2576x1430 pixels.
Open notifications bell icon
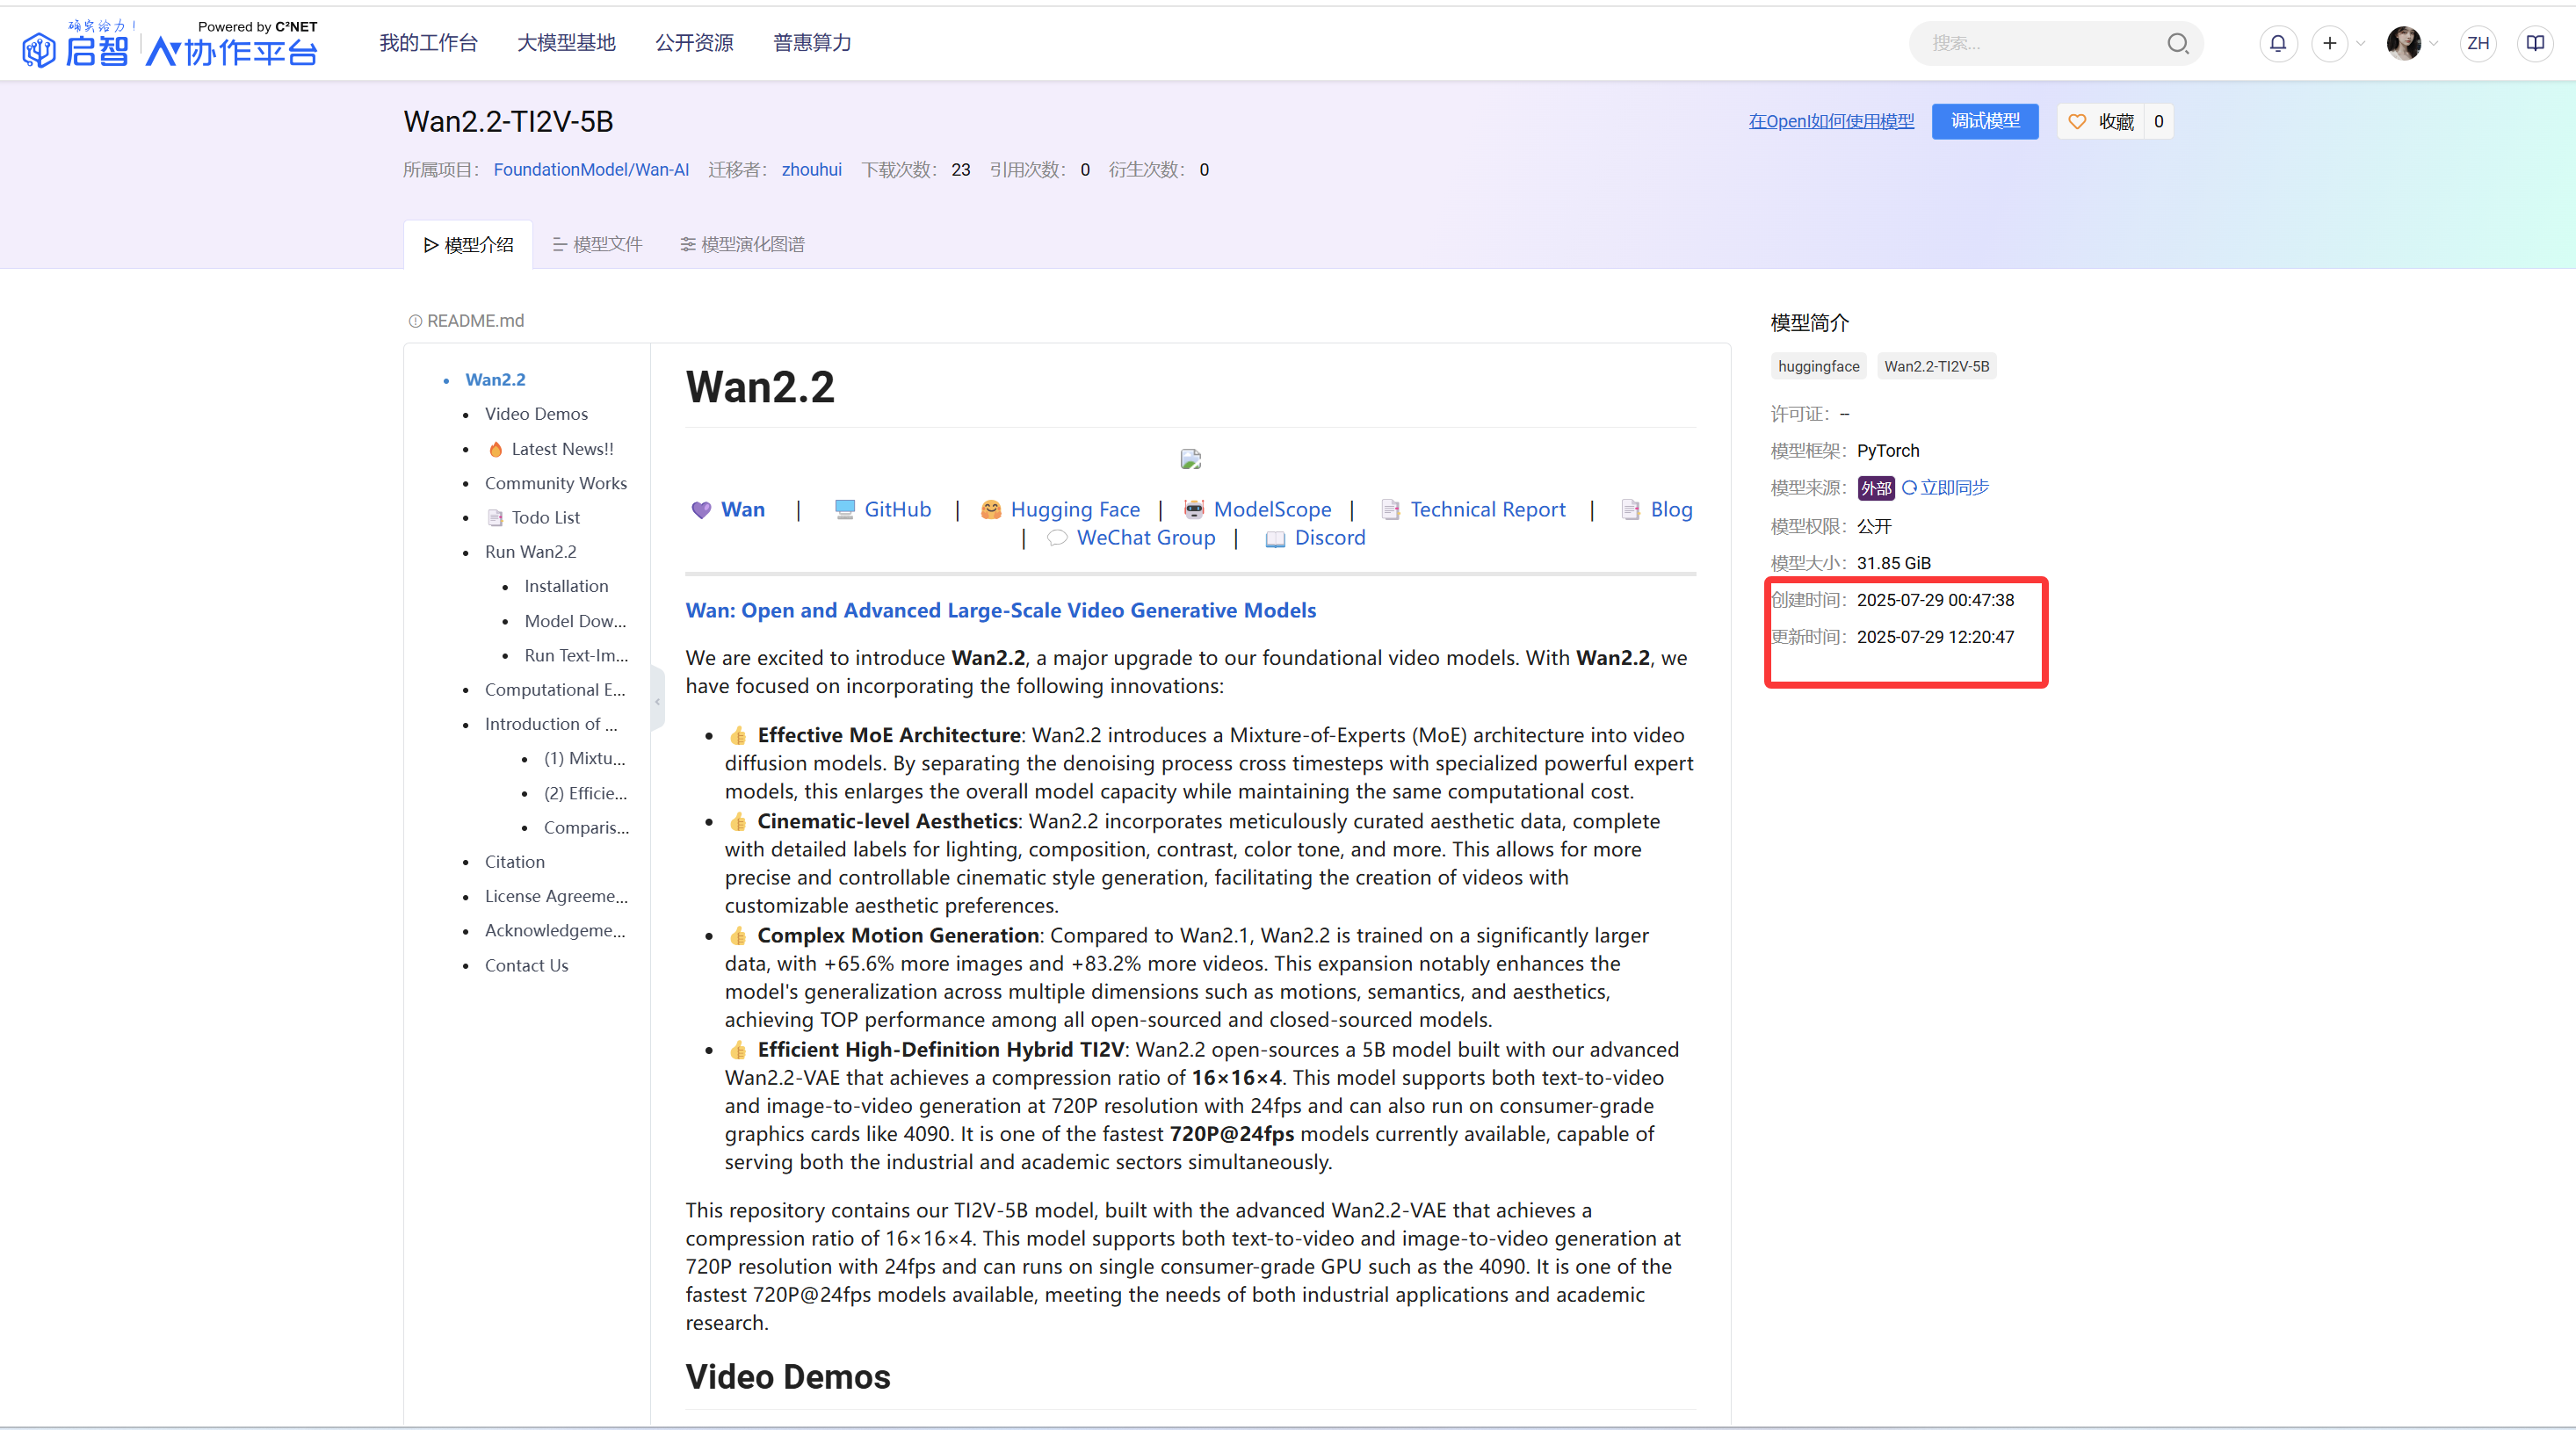click(x=2278, y=43)
